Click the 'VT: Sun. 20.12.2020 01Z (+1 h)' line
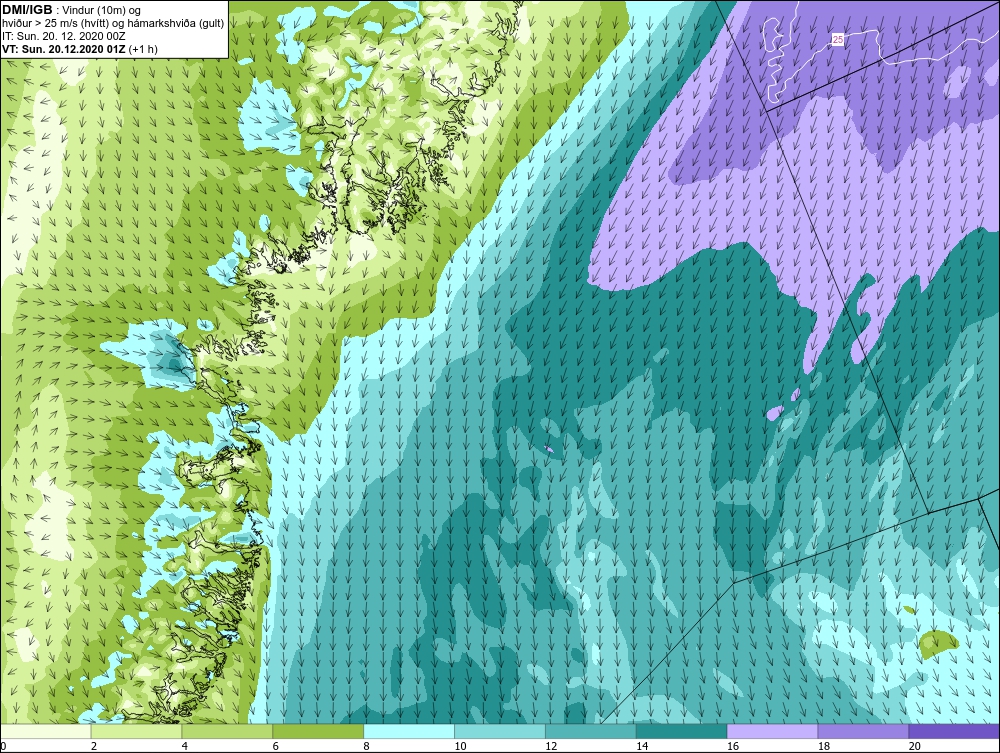Image resolution: width=1000 pixels, height=753 pixels. point(80,49)
